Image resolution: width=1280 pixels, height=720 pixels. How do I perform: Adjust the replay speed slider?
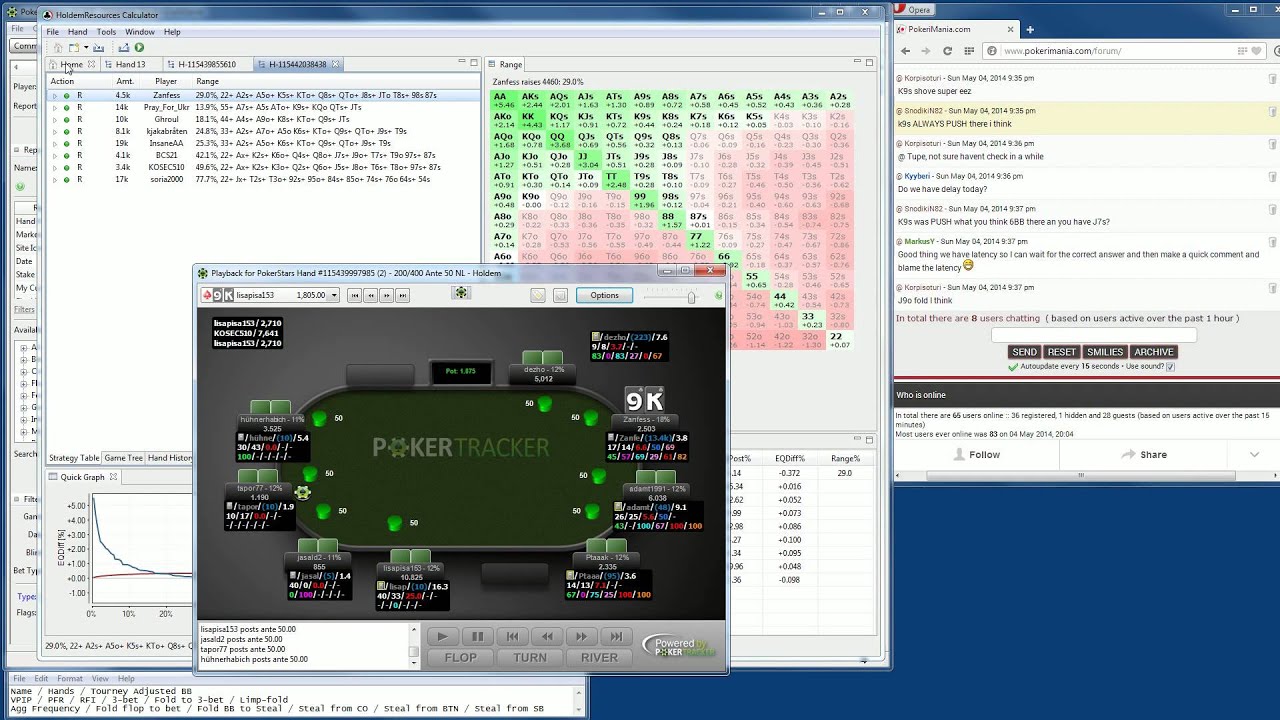pos(691,296)
